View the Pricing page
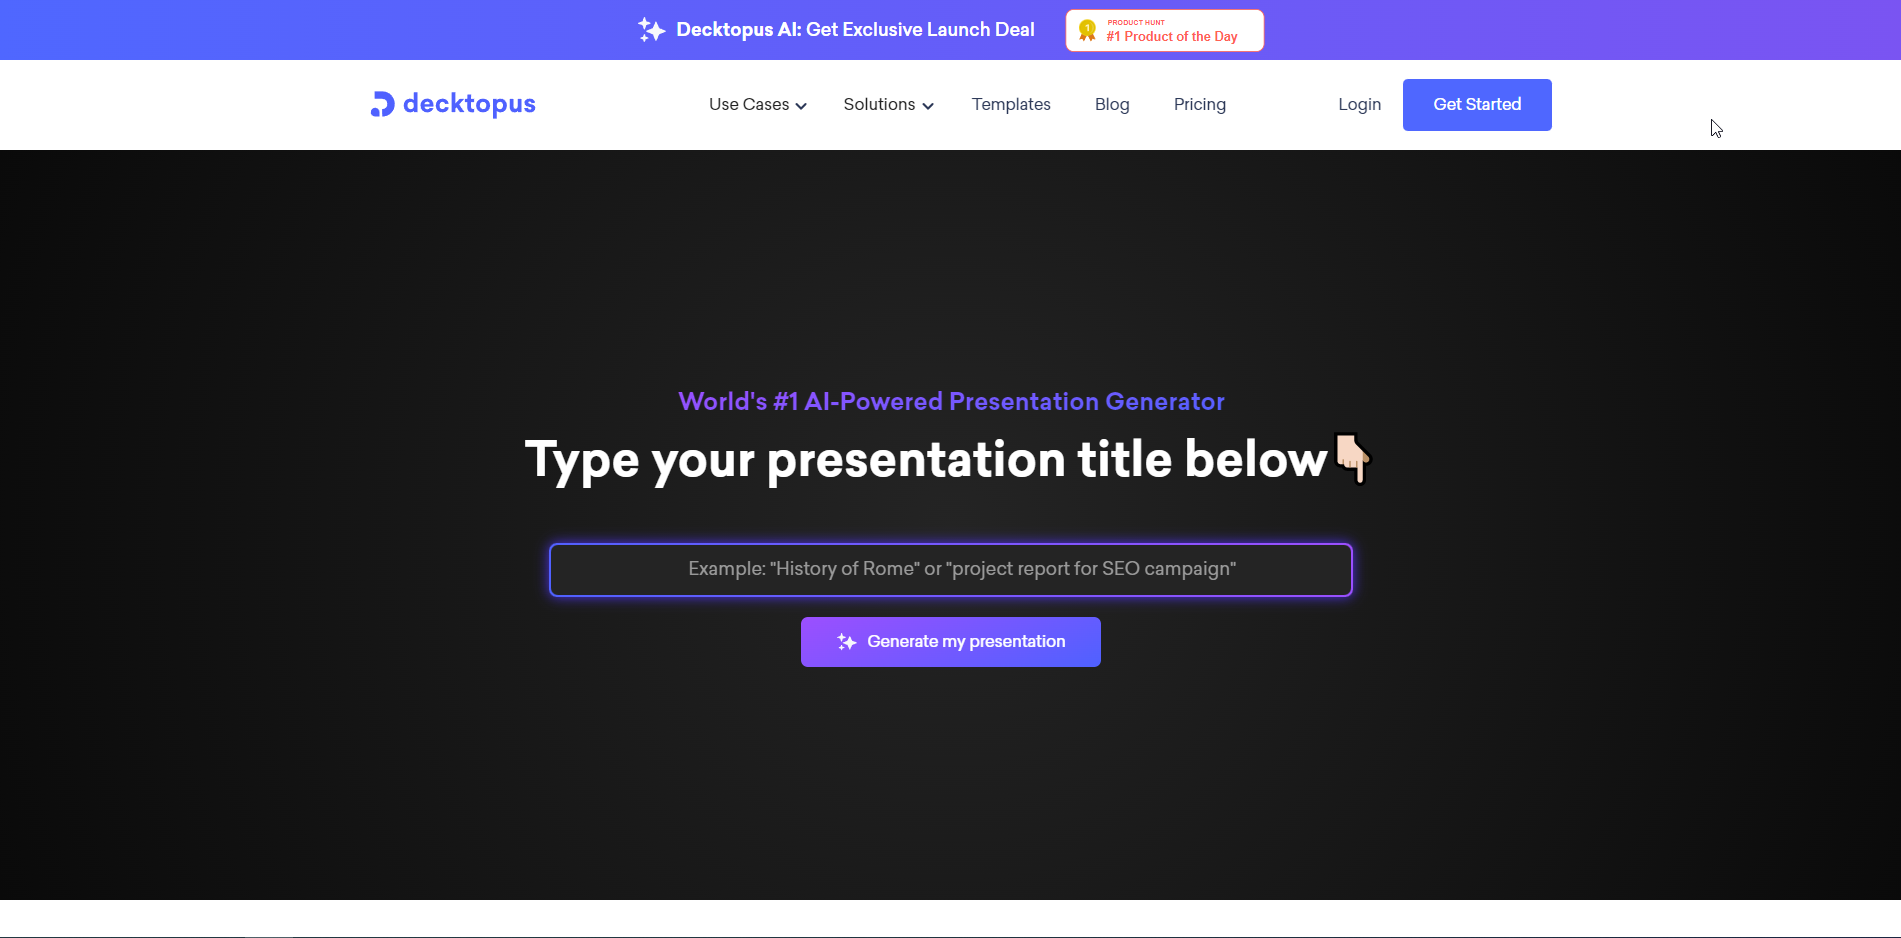1901x938 pixels. 1199,104
